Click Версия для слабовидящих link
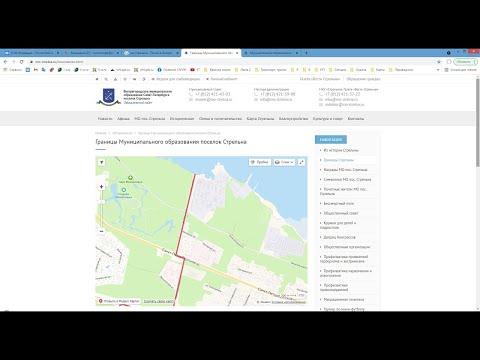Screen dimensions: 480x360 (x=176, y=79)
